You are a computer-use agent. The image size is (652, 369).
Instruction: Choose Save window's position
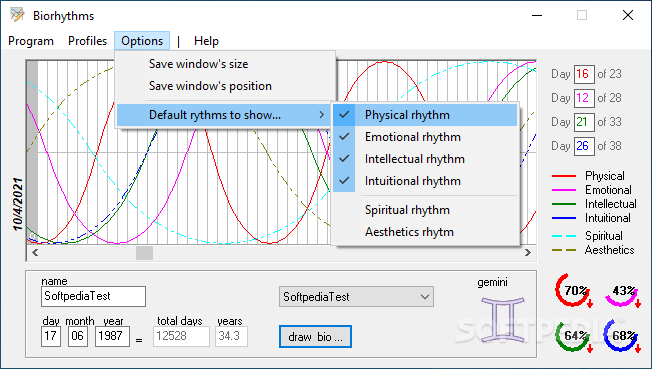[225, 86]
